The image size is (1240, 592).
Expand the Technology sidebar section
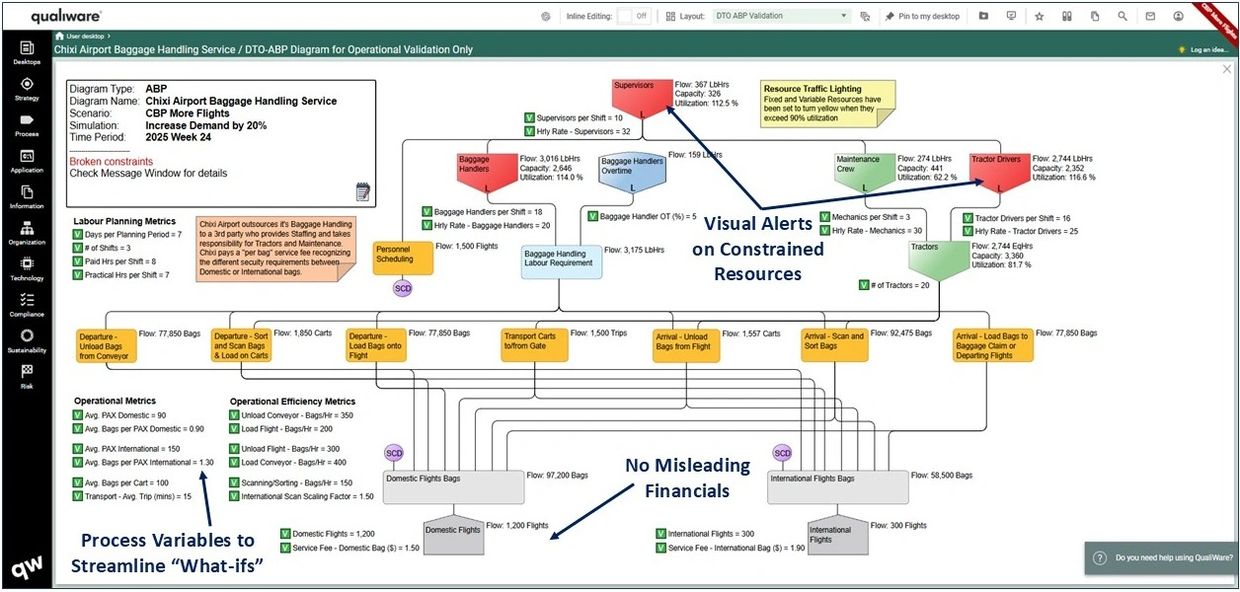(27, 268)
